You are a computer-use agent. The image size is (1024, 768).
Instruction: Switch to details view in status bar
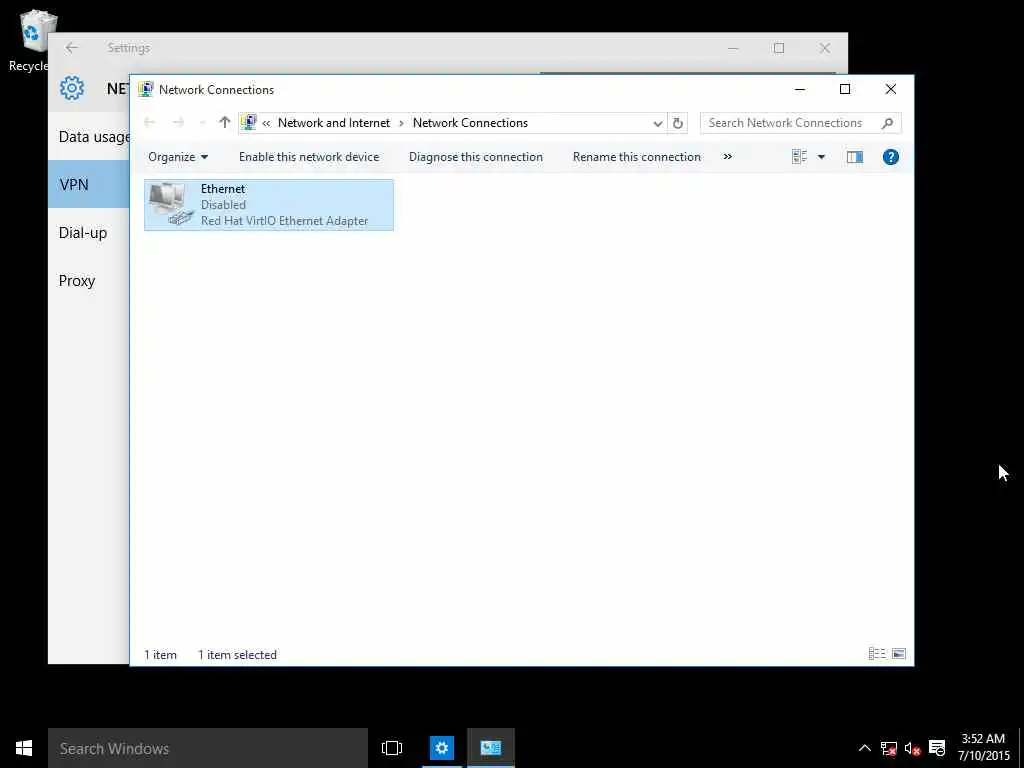tap(876, 654)
